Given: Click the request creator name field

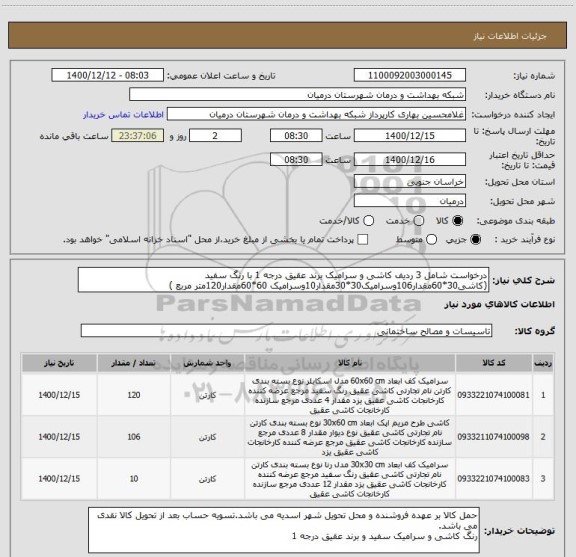Looking at the screenshot, I should [x=316, y=114].
